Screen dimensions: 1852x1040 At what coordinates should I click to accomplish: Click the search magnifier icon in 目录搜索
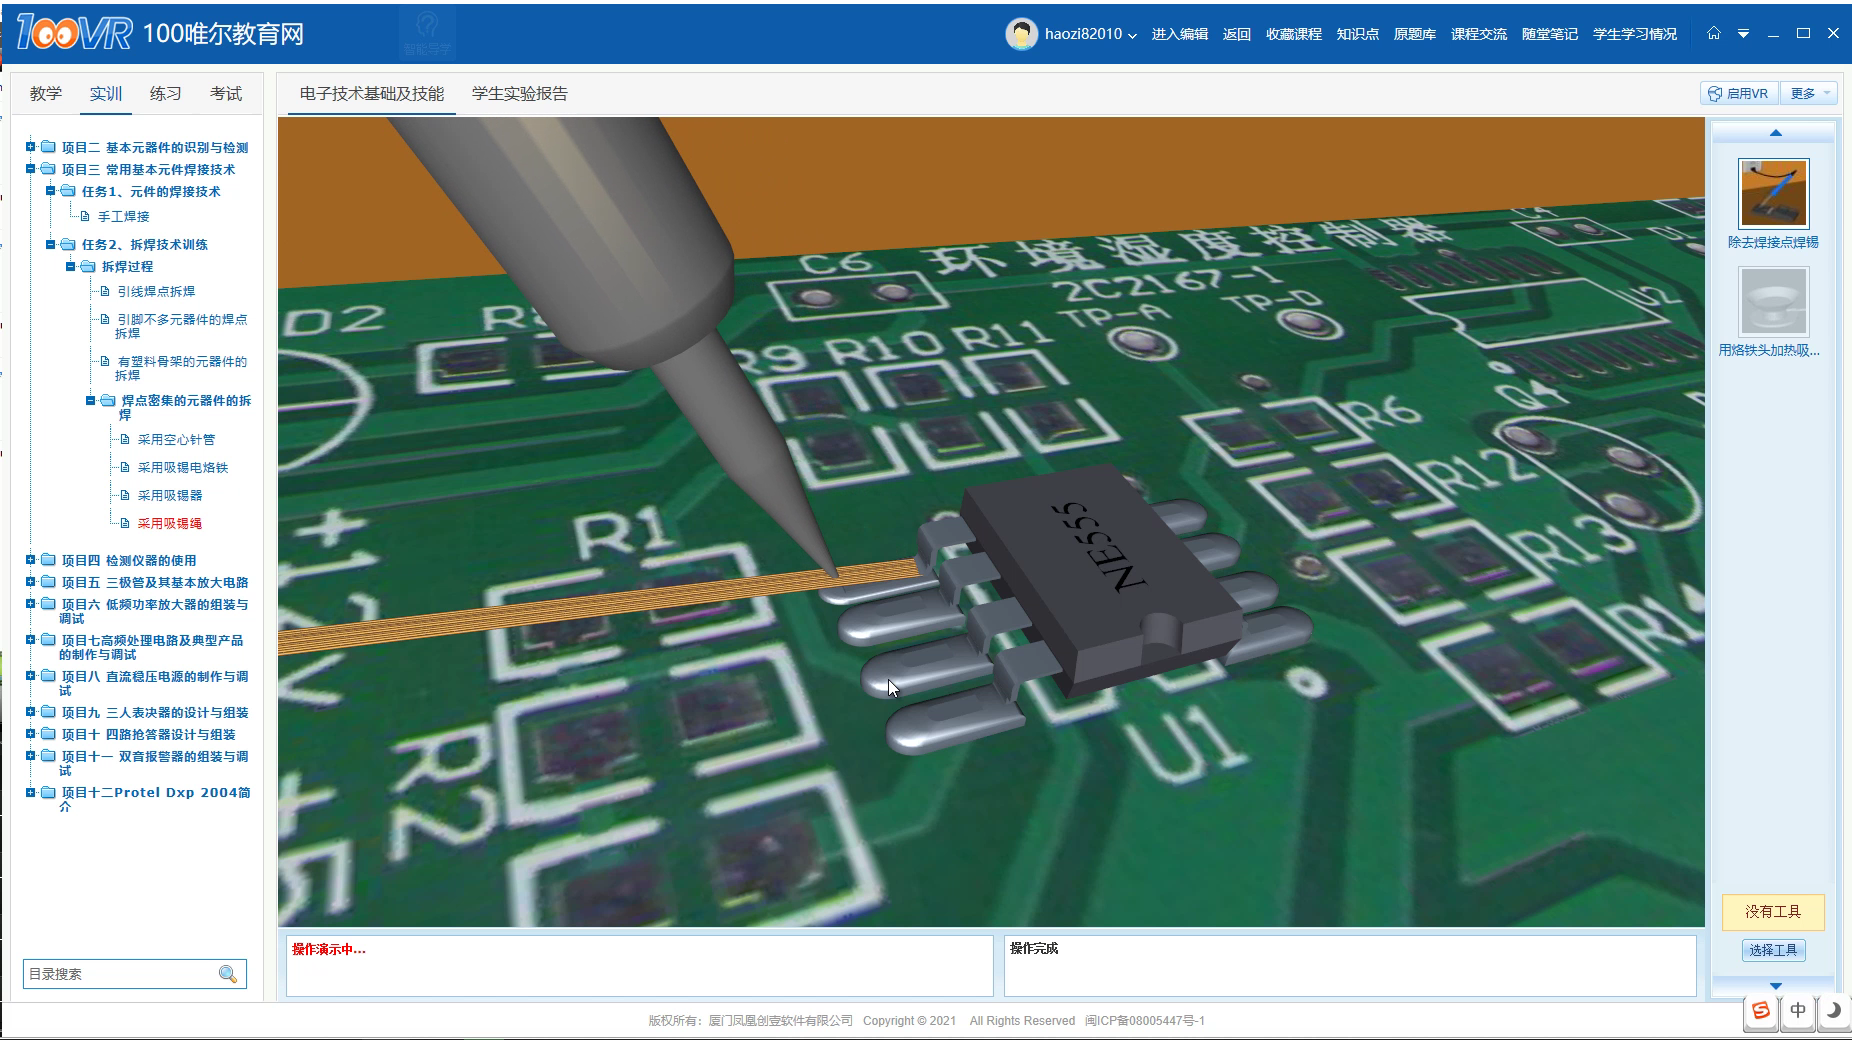click(228, 974)
